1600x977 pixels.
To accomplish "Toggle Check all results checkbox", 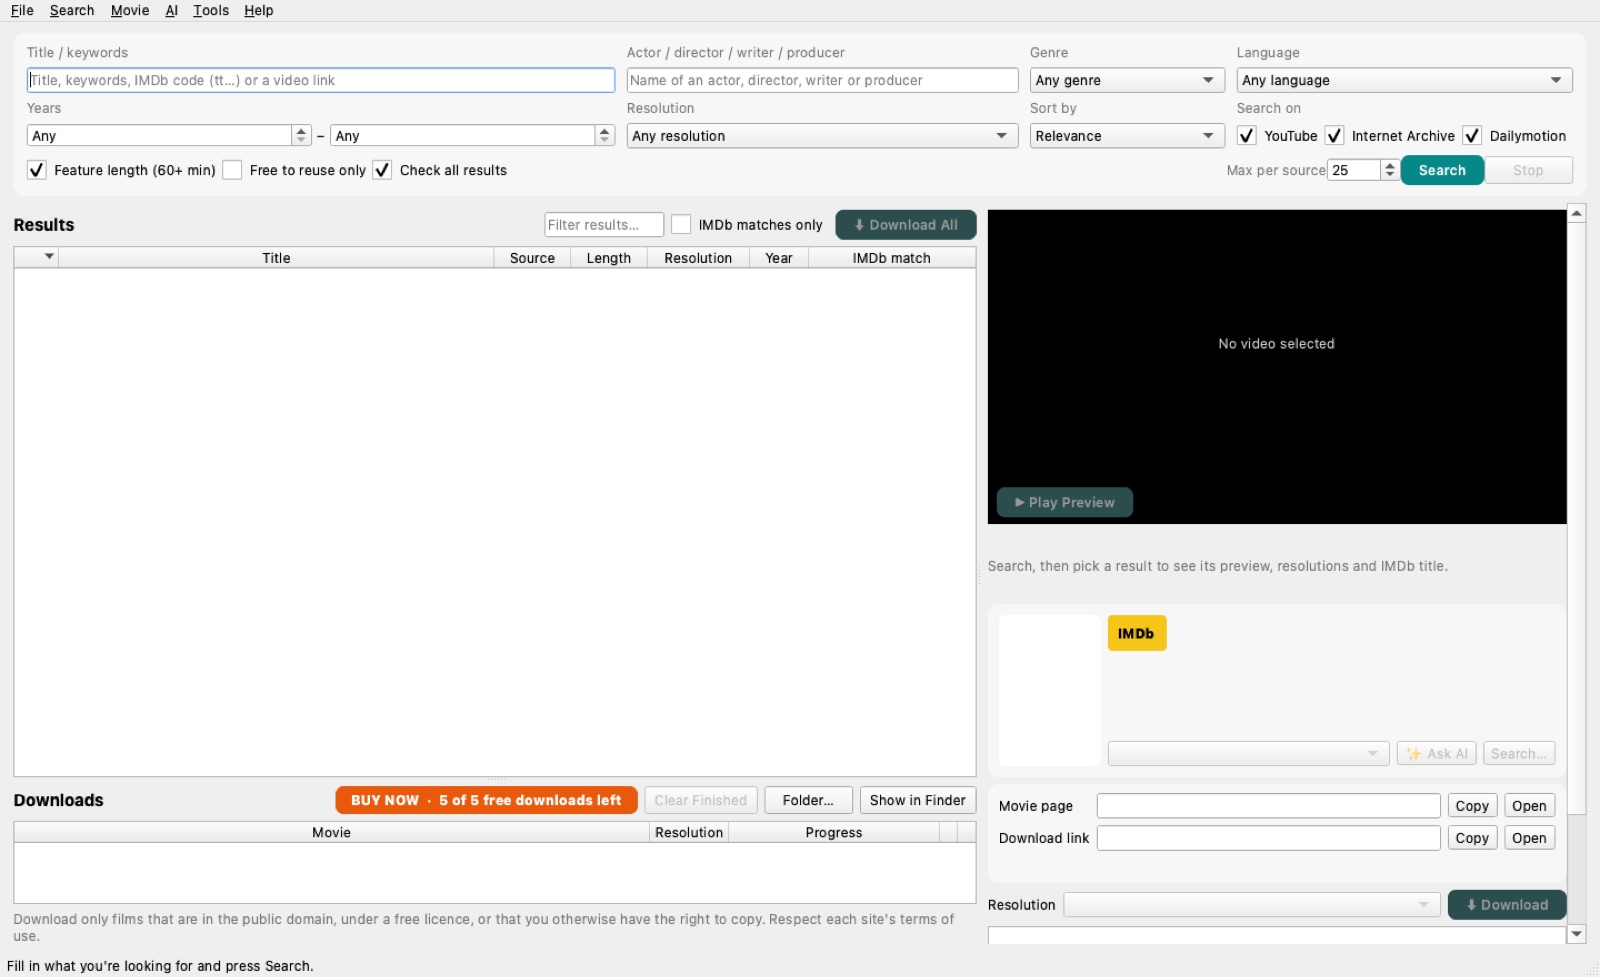I will tap(382, 170).
